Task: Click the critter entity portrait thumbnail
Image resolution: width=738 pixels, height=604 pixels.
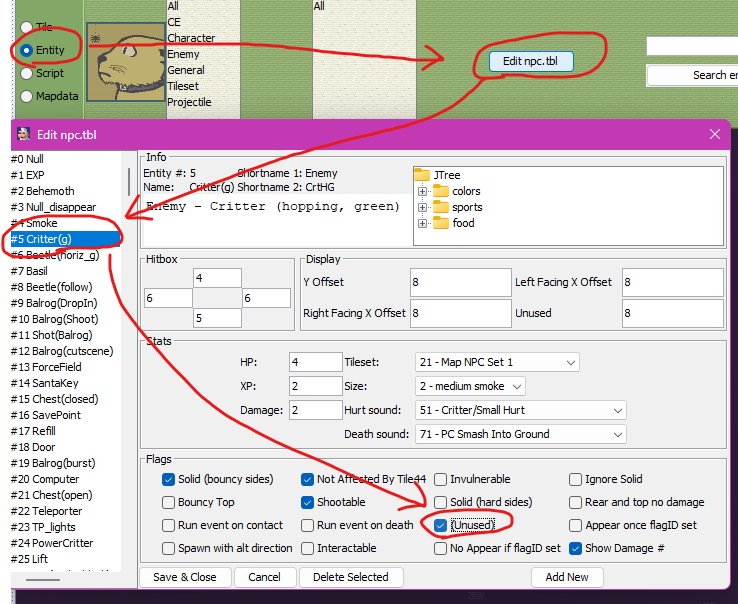Action: click(125, 62)
